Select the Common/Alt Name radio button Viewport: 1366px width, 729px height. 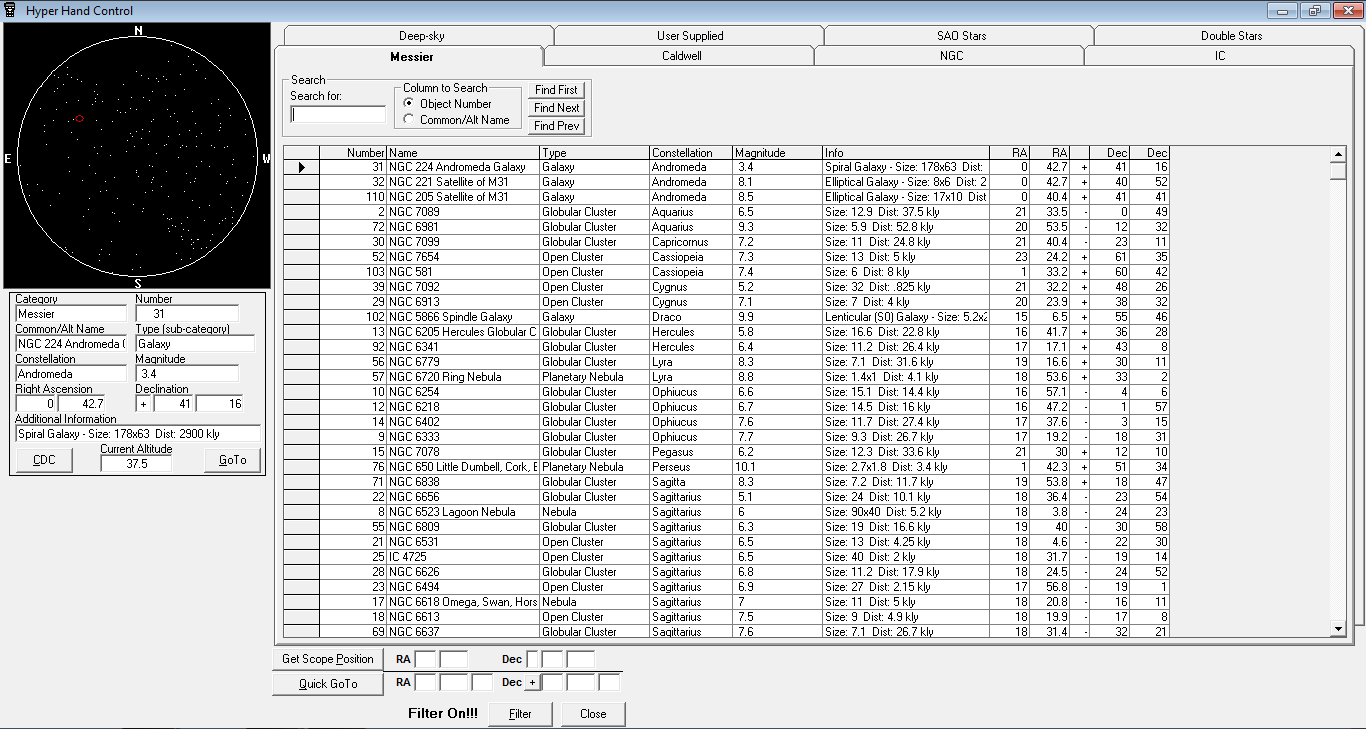click(408, 120)
